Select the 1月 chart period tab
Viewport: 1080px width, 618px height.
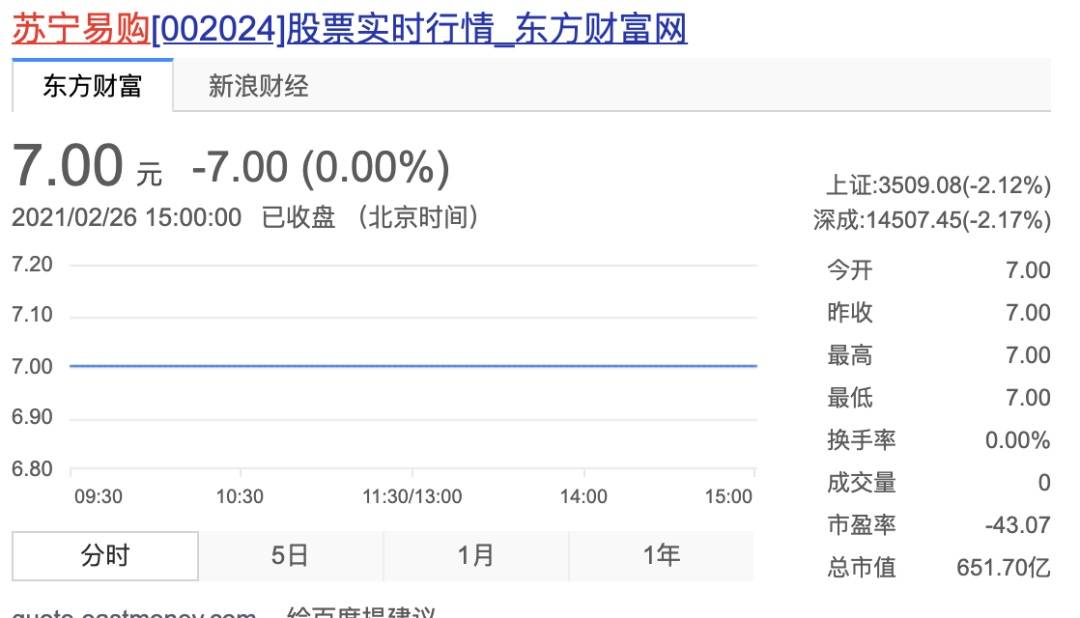tap(476, 555)
